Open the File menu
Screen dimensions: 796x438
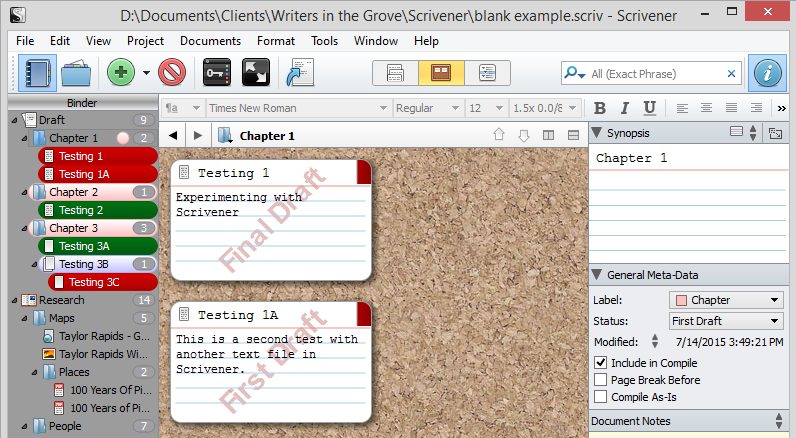click(x=25, y=41)
